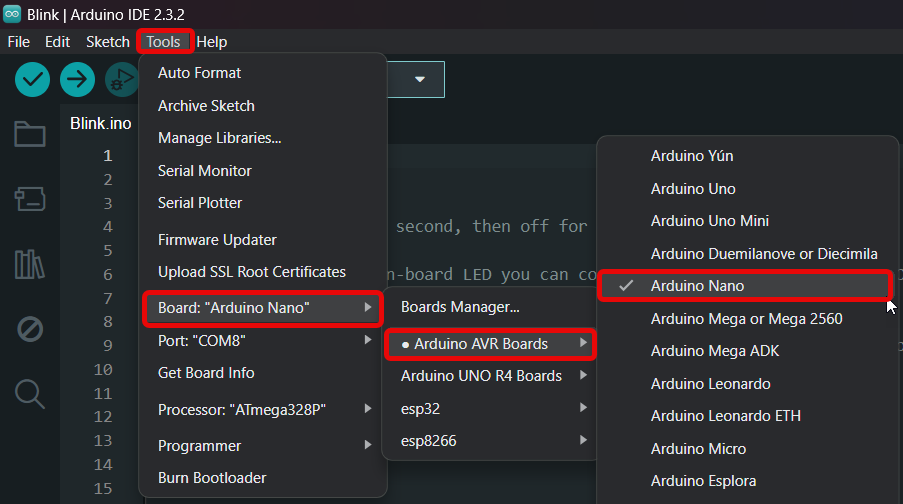Select Arduino Micro board
903x504 pixels.
coord(746,449)
